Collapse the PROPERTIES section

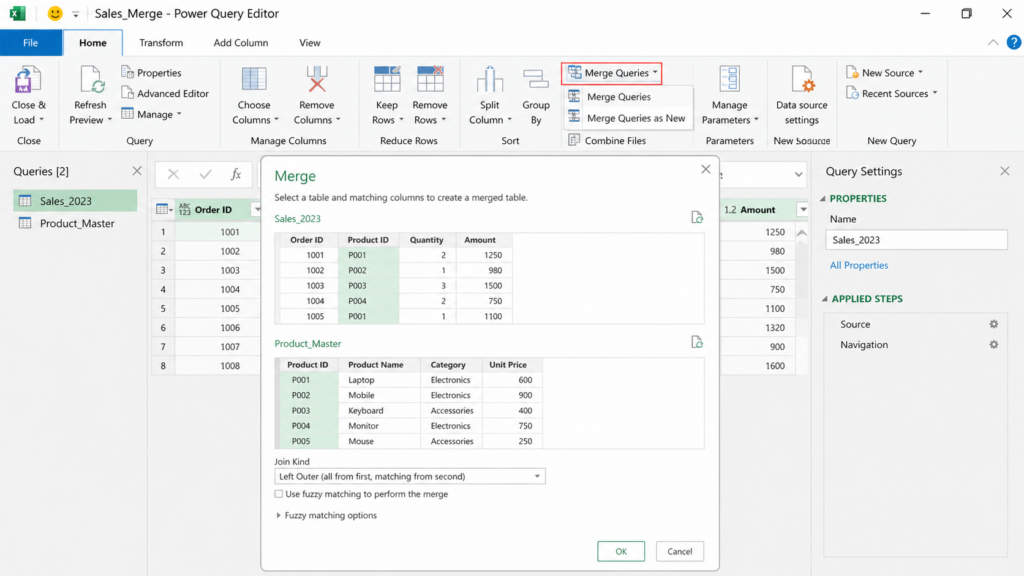tap(823, 199)
